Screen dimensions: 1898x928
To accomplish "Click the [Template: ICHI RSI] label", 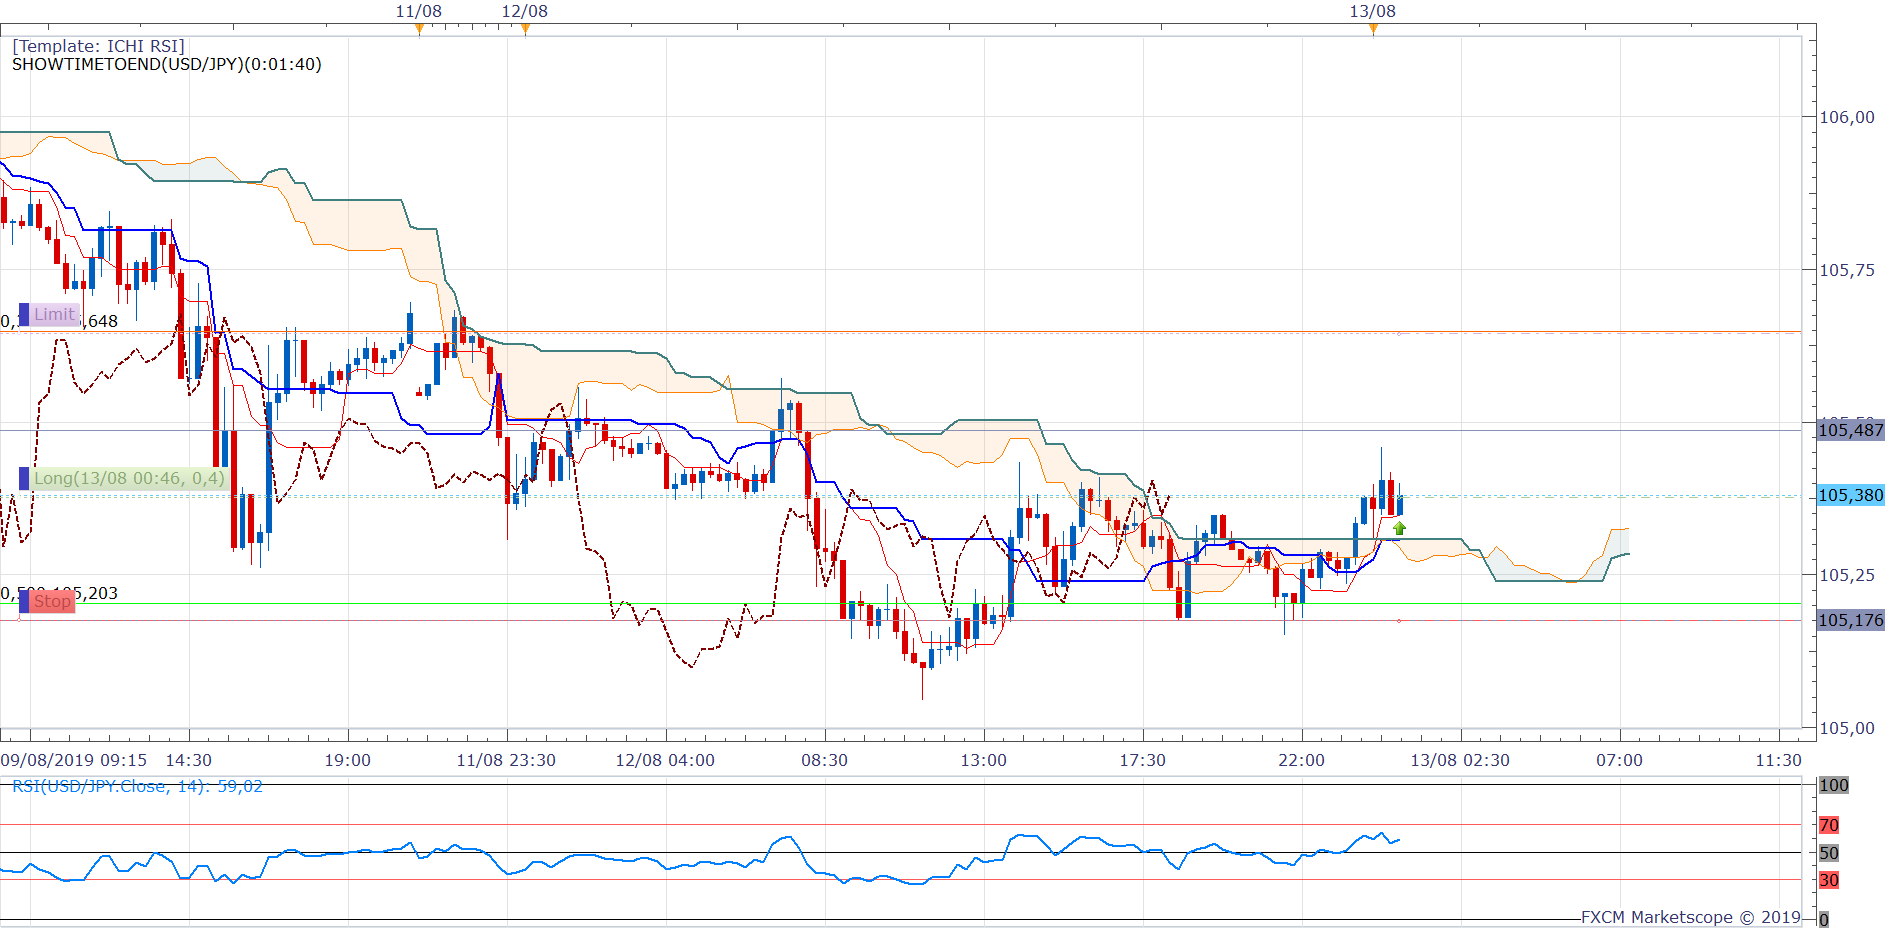I will point(98,46).
